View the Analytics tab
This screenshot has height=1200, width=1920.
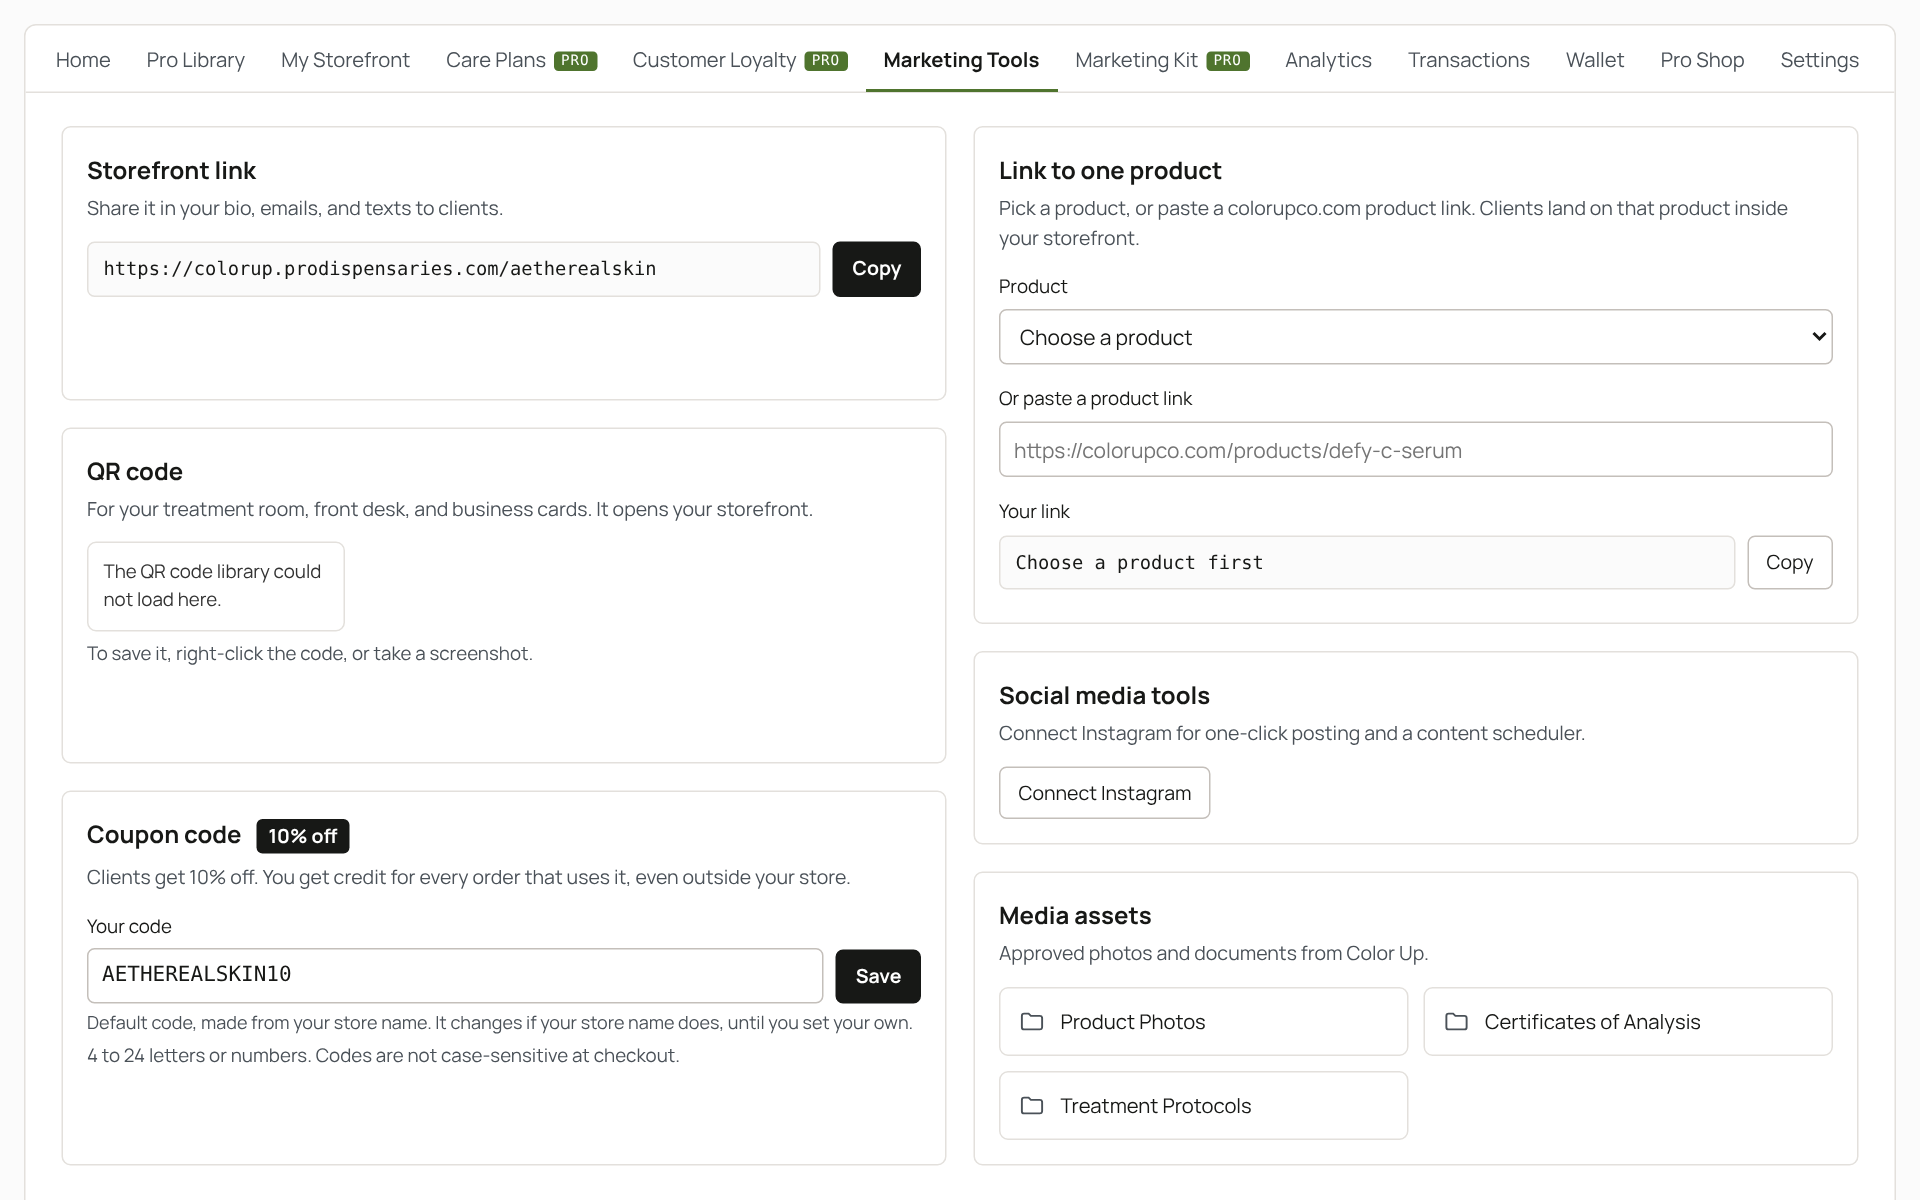[1328, 60]
